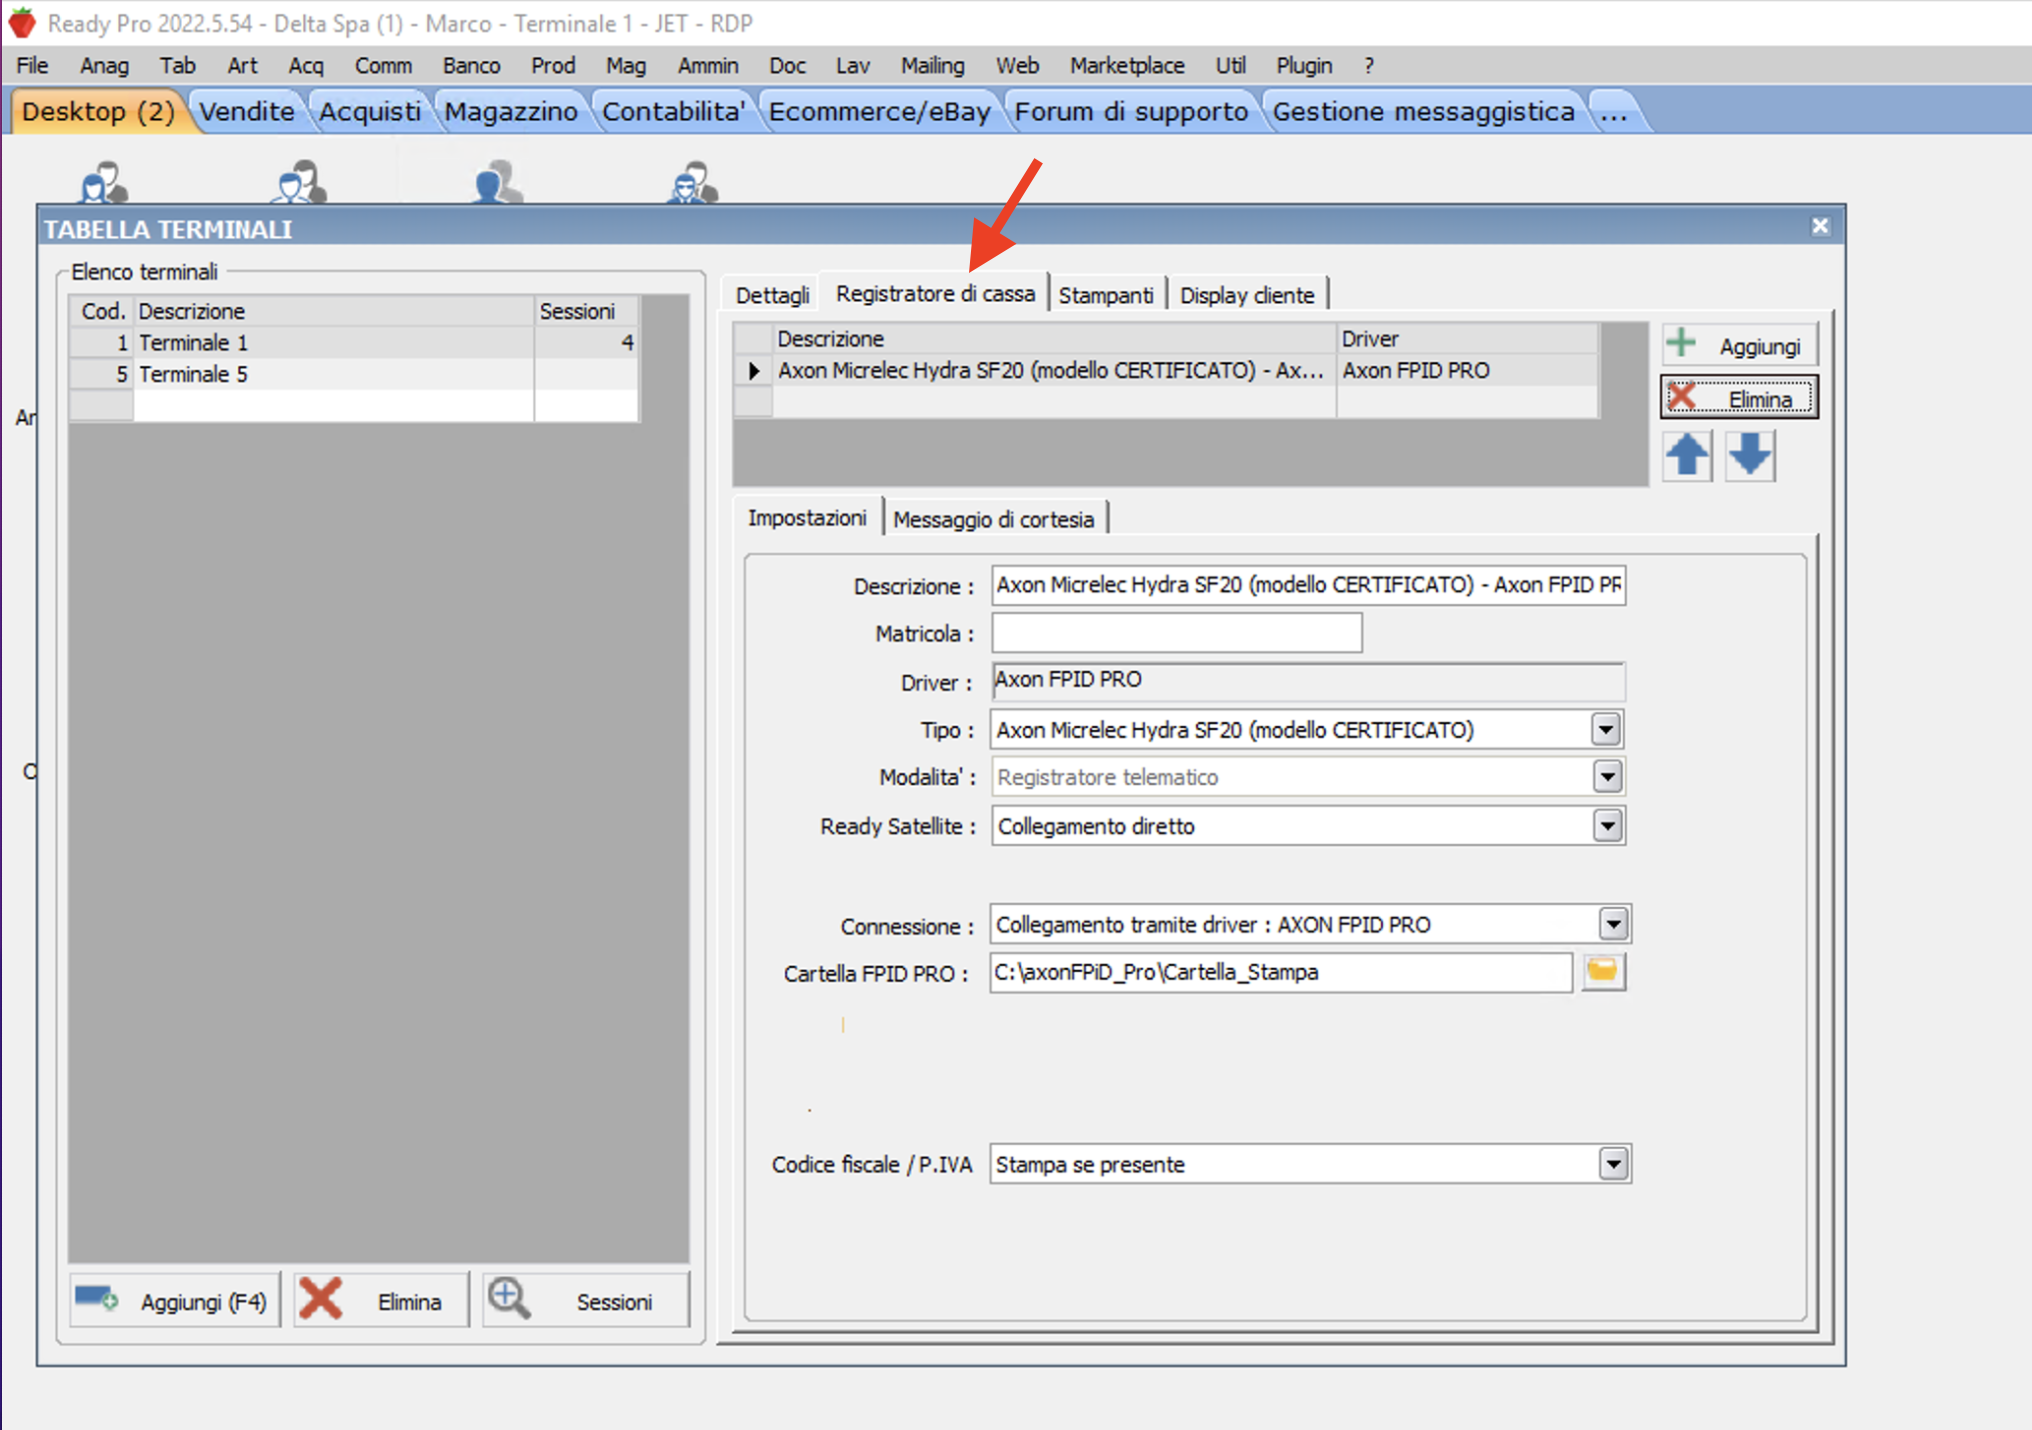The width and height of the screenshot is (2032, 1430).
Task: Click the Cod. column header
Action: pos(102,311)
